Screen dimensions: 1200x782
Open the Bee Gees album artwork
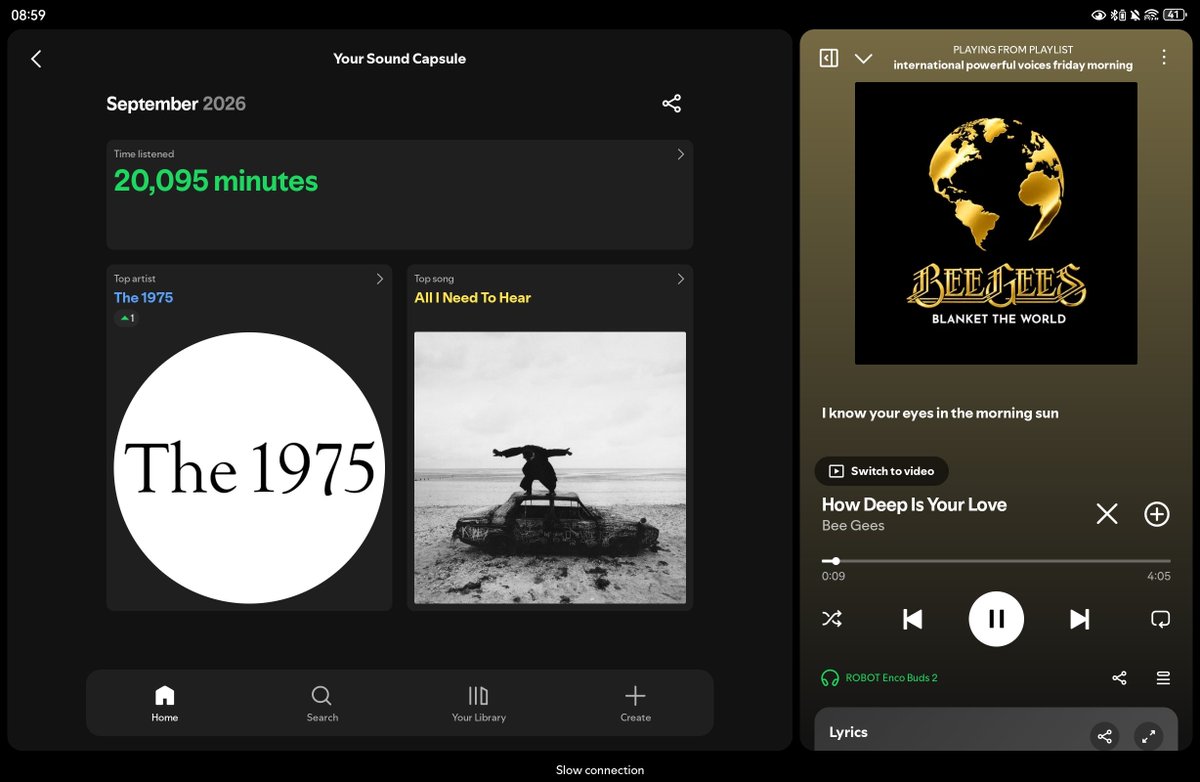[996, 223]
